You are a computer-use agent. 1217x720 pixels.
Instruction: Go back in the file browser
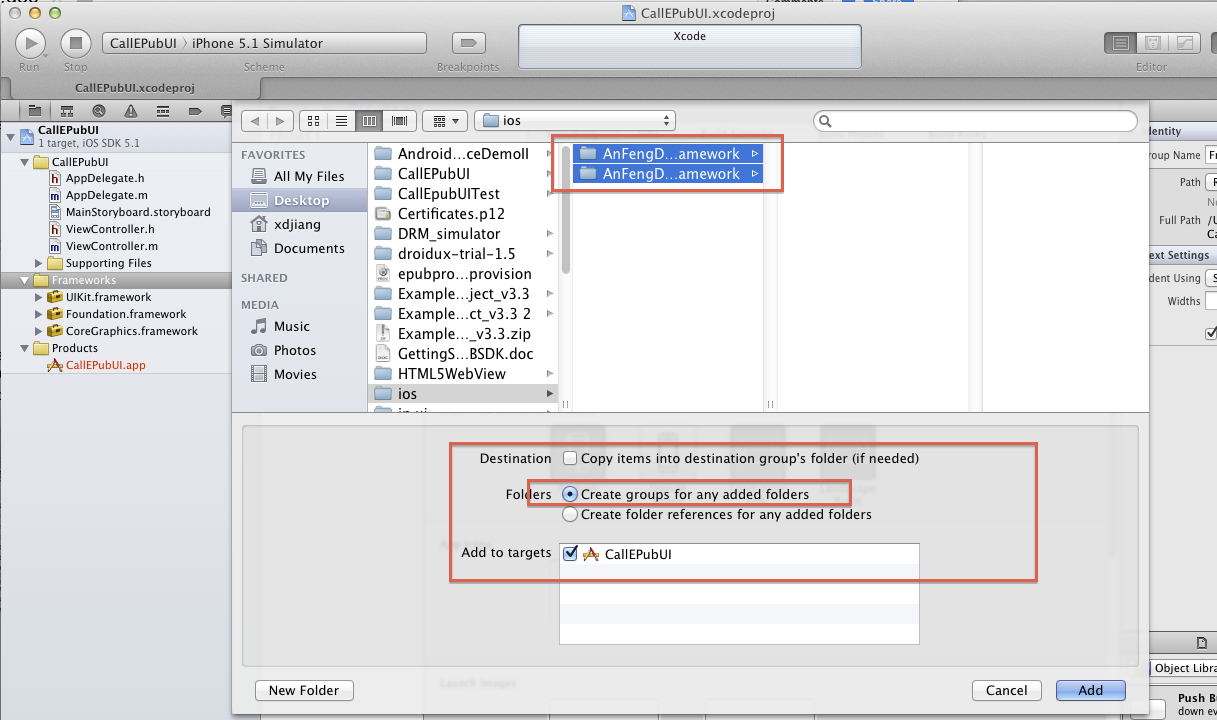pos(255,120)
